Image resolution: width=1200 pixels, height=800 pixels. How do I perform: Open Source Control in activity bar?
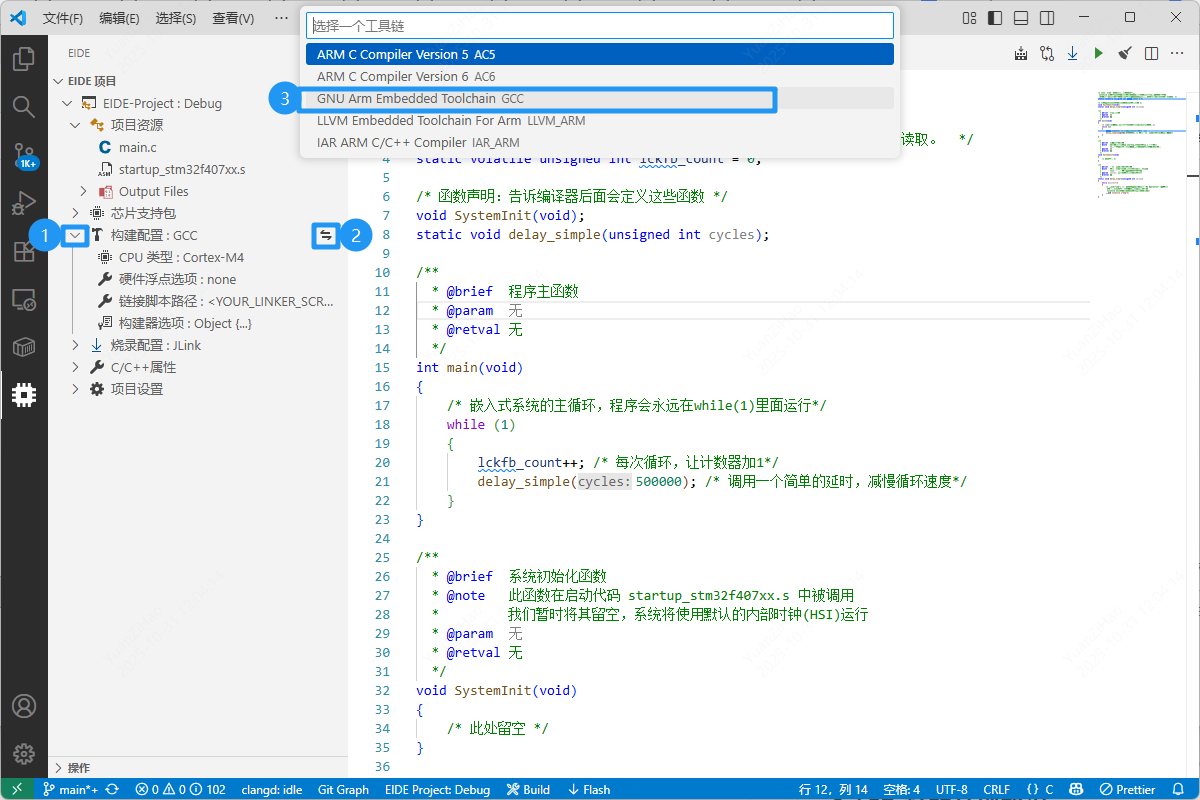pyautogui.click(x=24, y=155)
